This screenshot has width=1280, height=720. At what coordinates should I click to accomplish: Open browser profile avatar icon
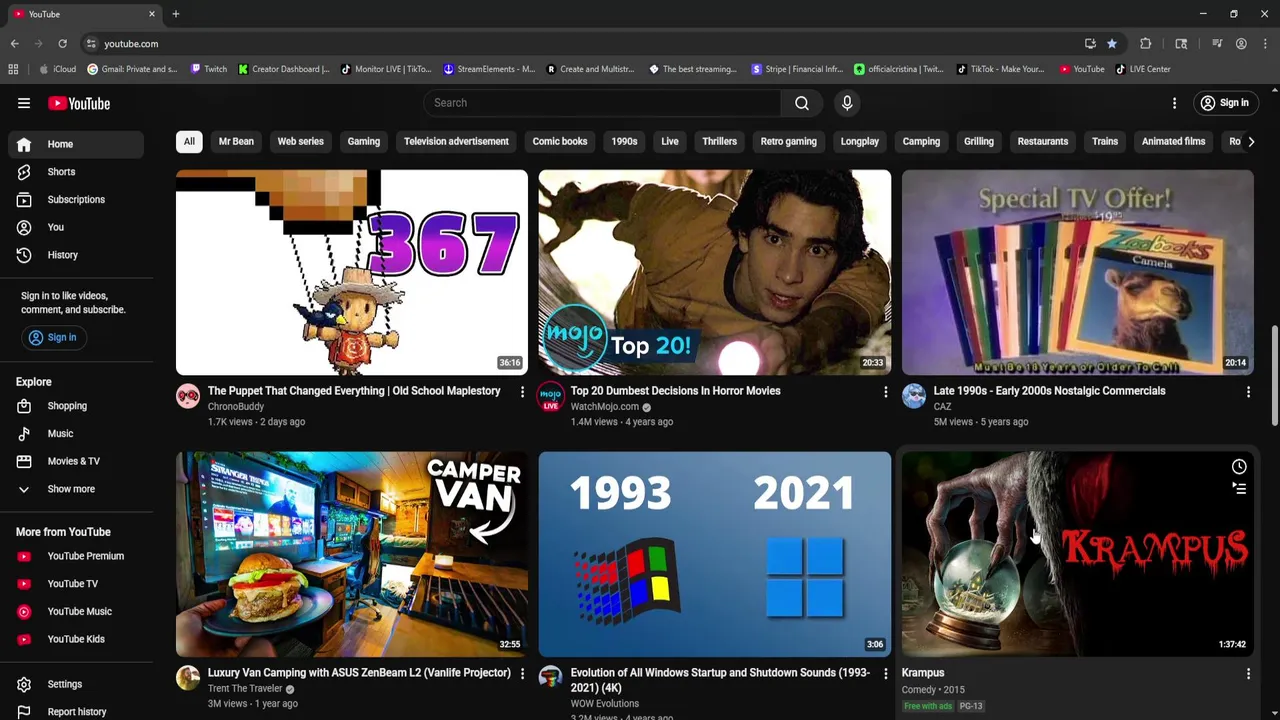pos(1241,44)
